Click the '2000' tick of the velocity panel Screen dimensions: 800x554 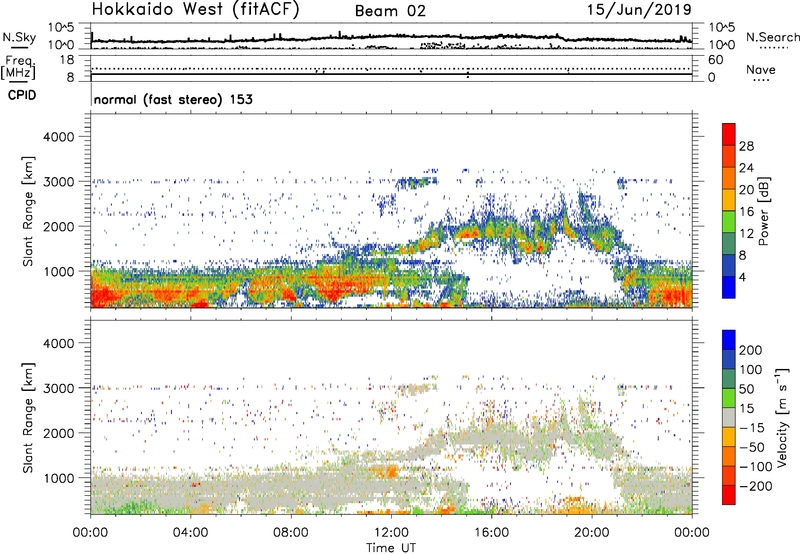pos(59,433)
